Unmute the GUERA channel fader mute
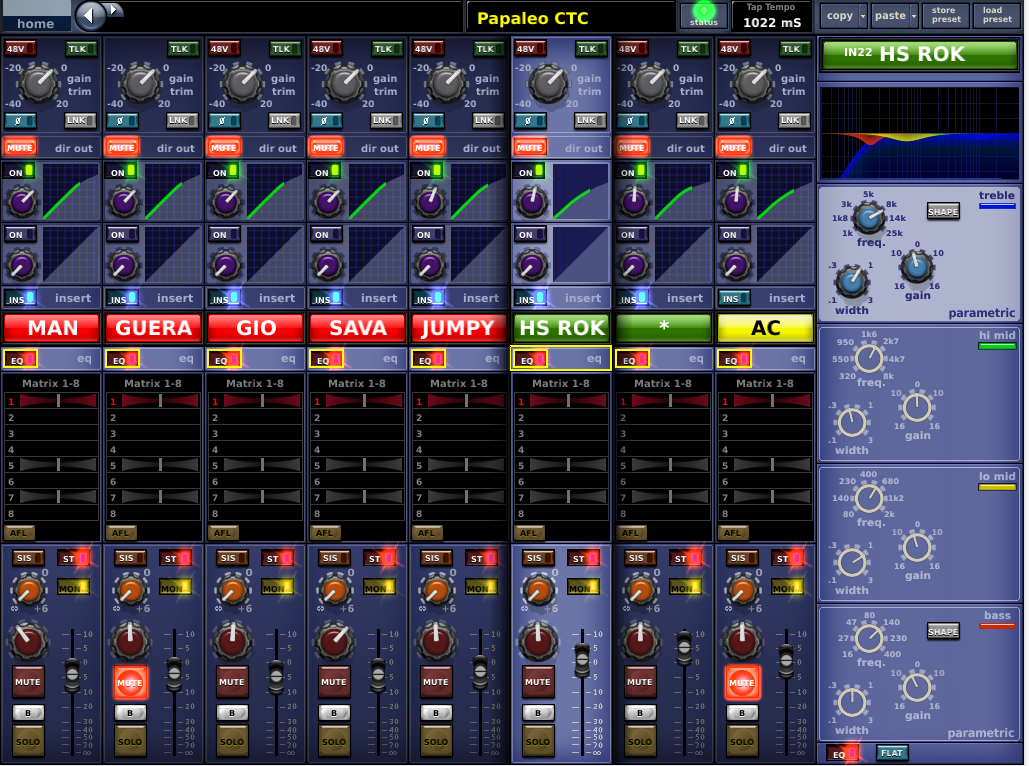The height and width of the screenshot is (766, 1029). coord(129,682)
